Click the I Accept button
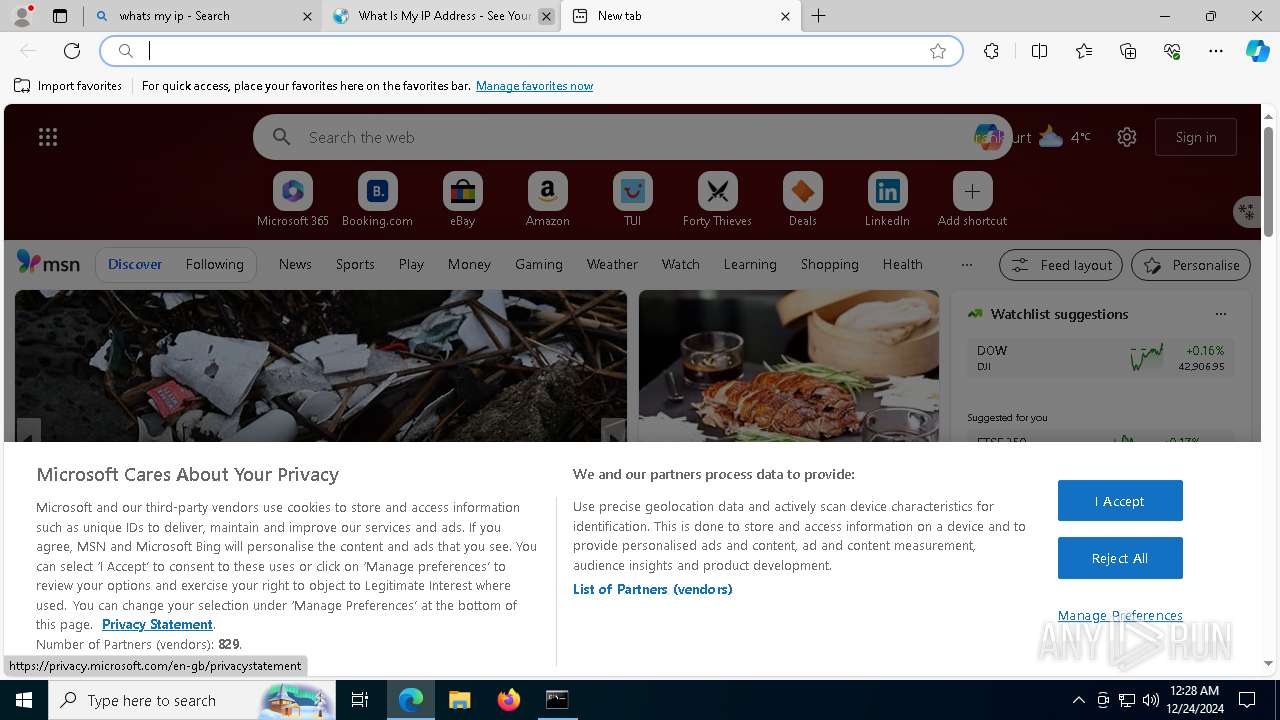Viewport: 1280px width, 720px height. point(1120,501)
